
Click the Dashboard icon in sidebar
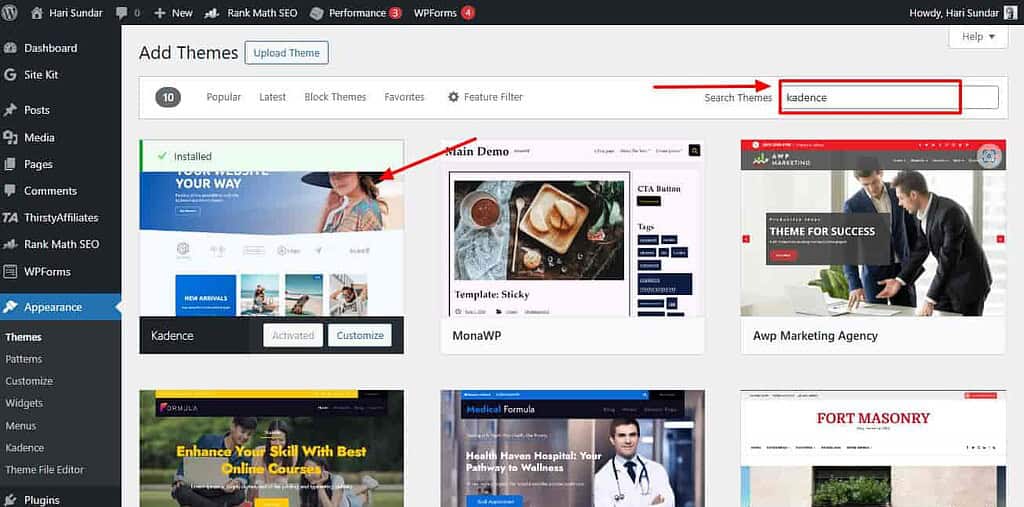(11, 48)
